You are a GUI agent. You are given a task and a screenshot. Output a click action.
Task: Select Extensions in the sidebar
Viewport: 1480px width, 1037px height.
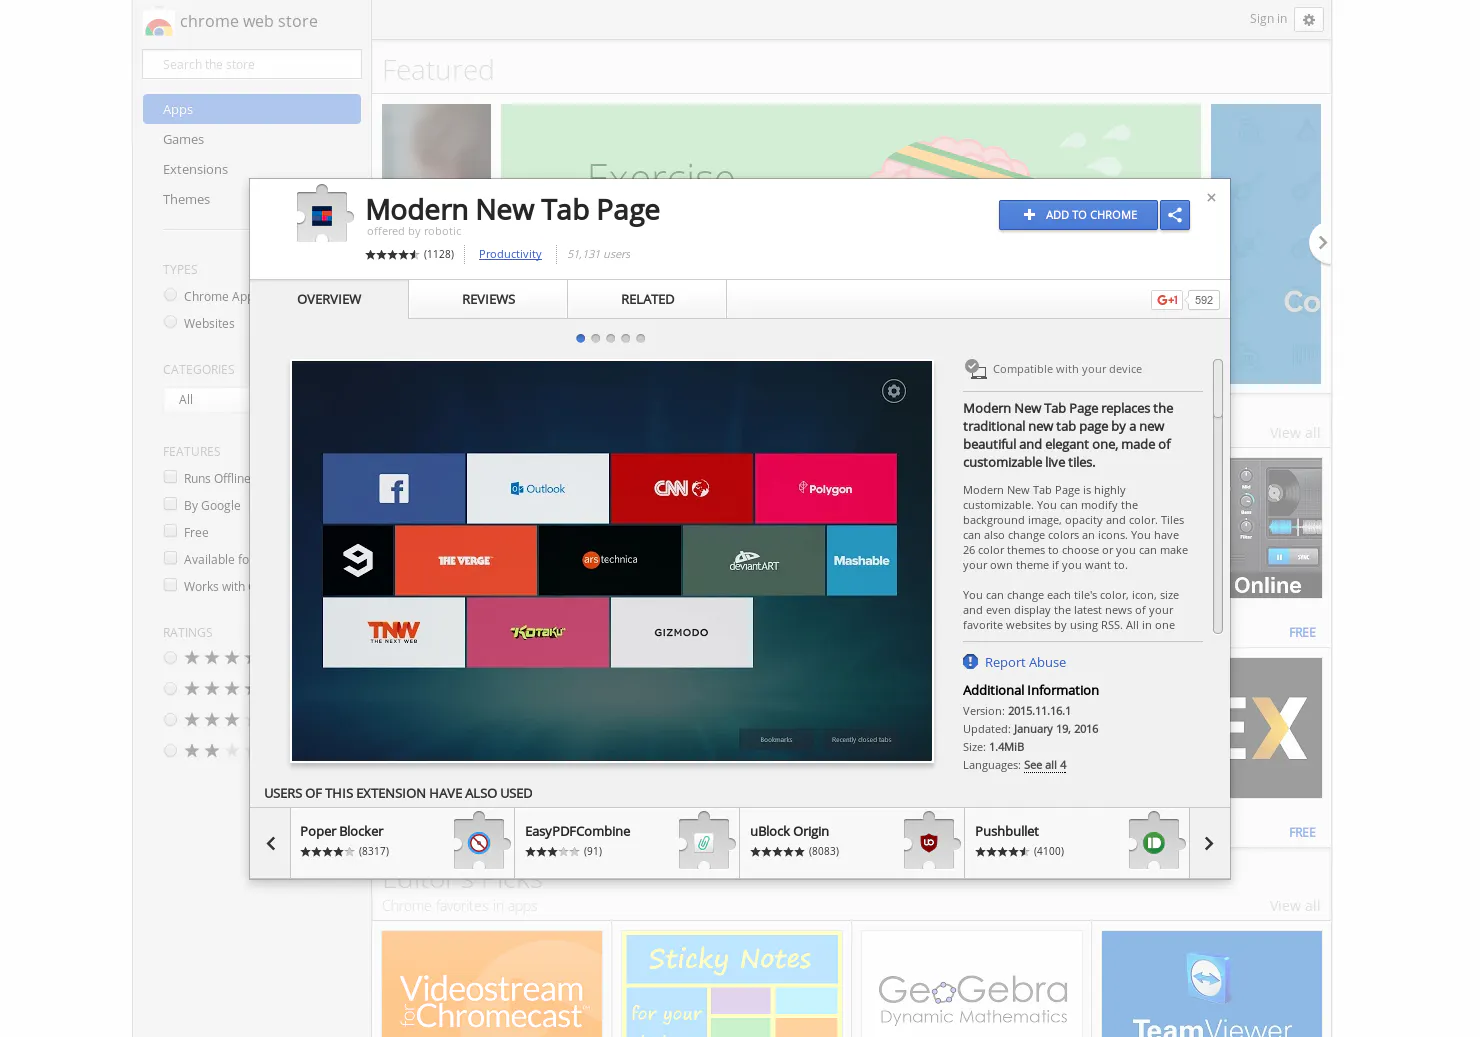pos(195,170)
